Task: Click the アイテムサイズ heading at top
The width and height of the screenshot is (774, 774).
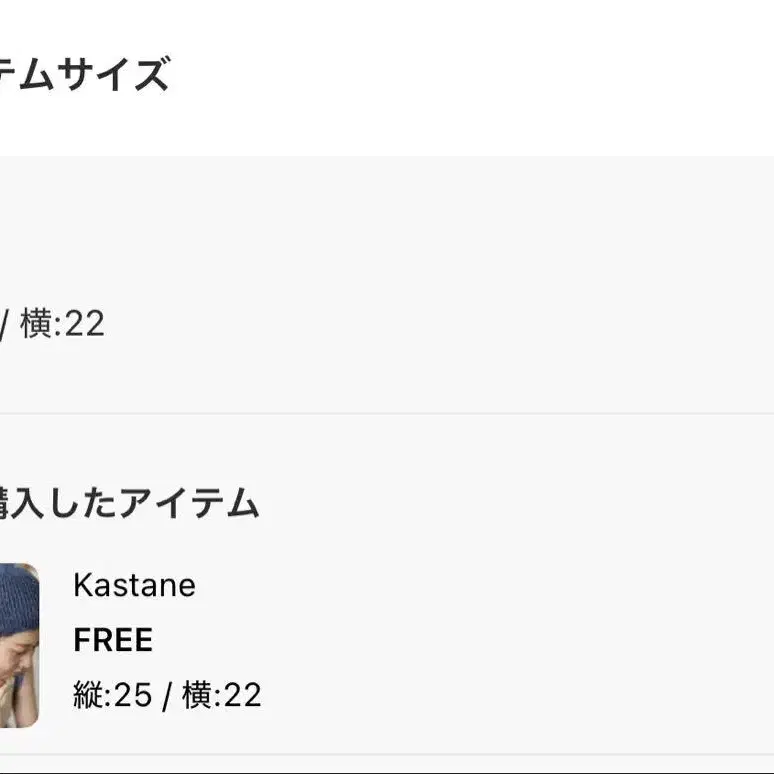Action: point(85,74)
